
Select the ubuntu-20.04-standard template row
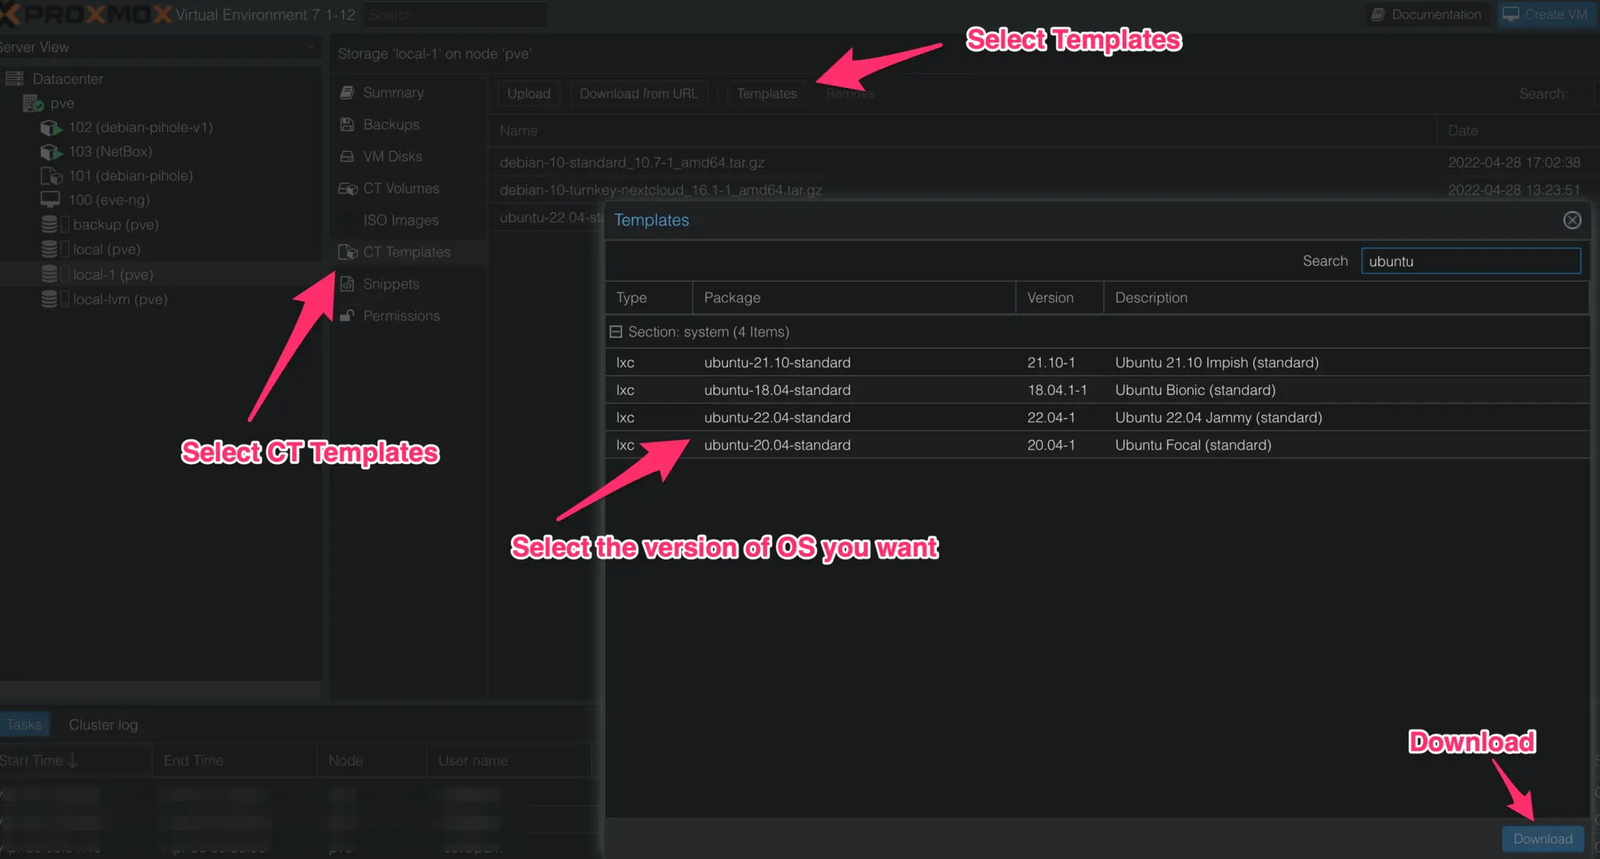tap(777, 445)
